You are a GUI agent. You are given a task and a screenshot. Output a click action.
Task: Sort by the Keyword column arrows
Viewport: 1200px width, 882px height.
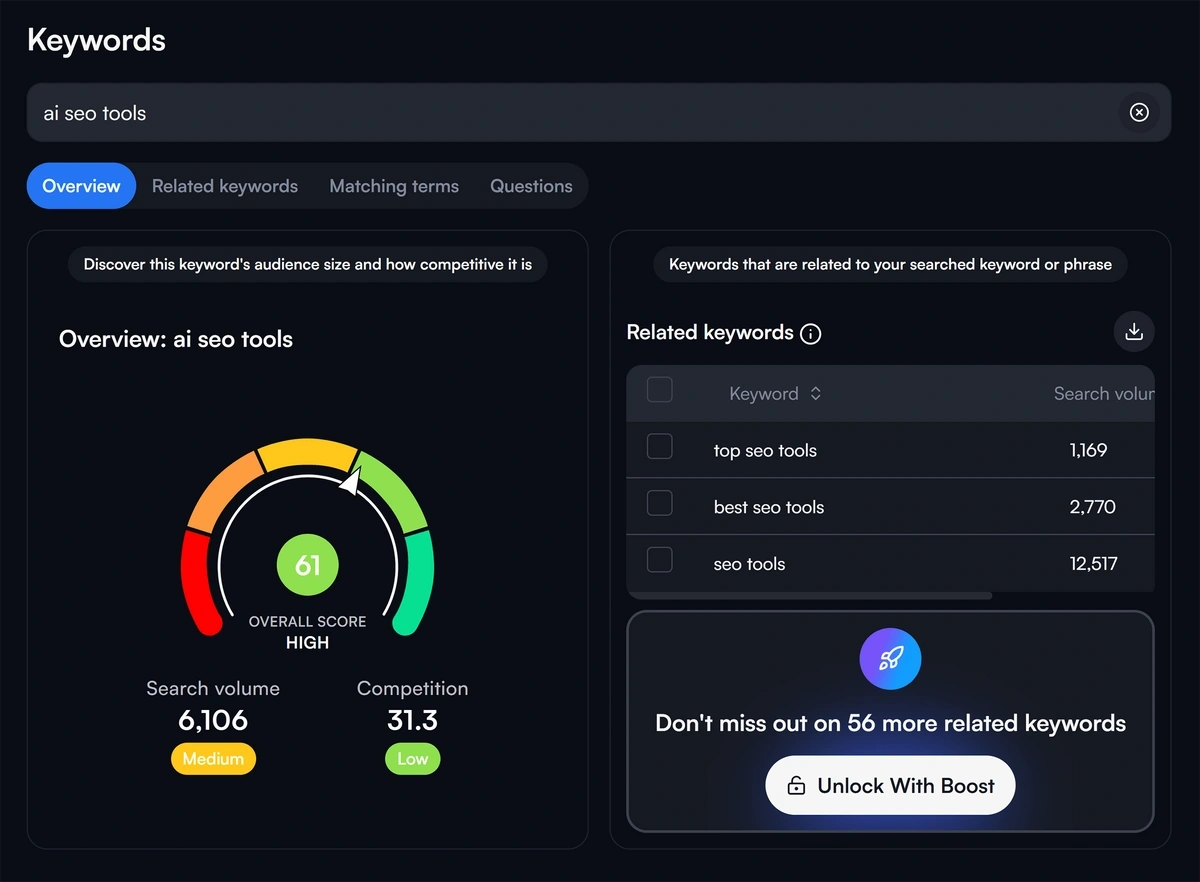pos(816,394)
